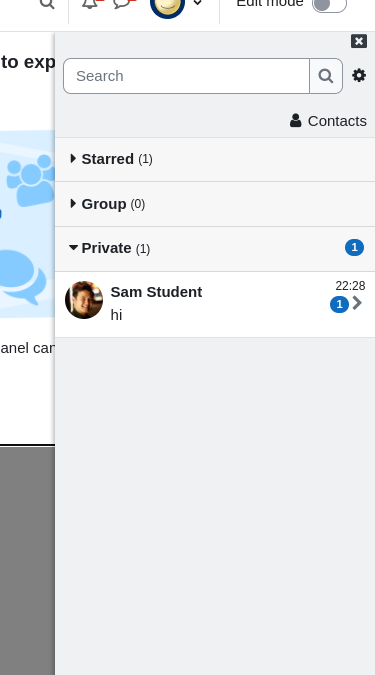
Task: Click the user avatar in top bar
Action: click(167, 5)
